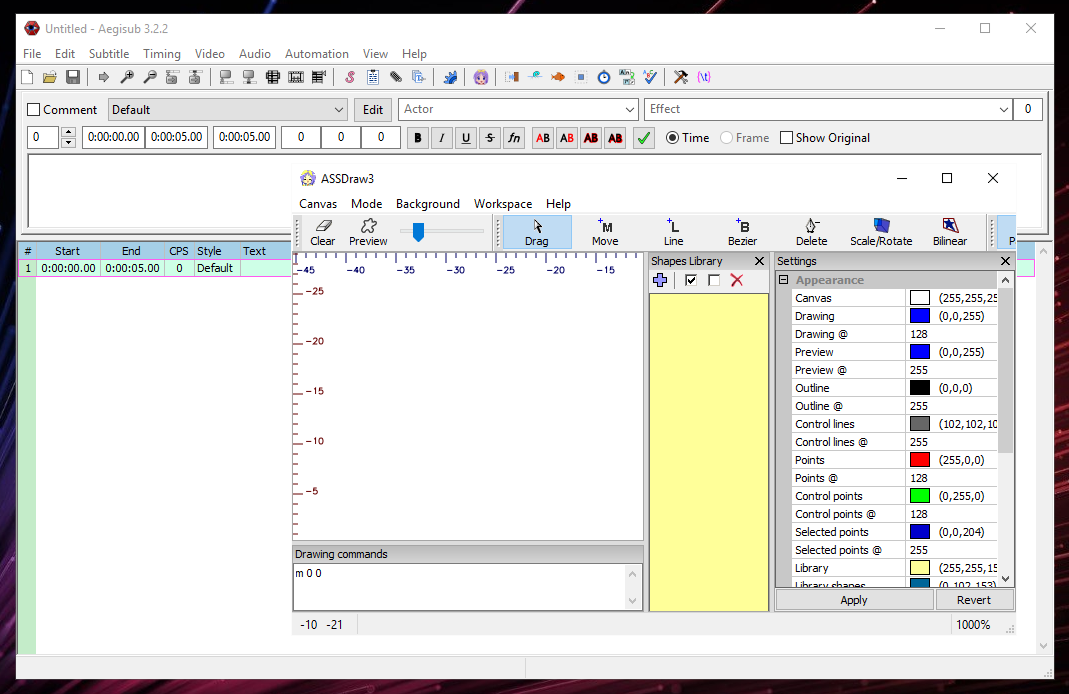This screenshot has height=694, width=1069.
Task: Check all shapes in Shapes Library
Action: pos(691,280)
